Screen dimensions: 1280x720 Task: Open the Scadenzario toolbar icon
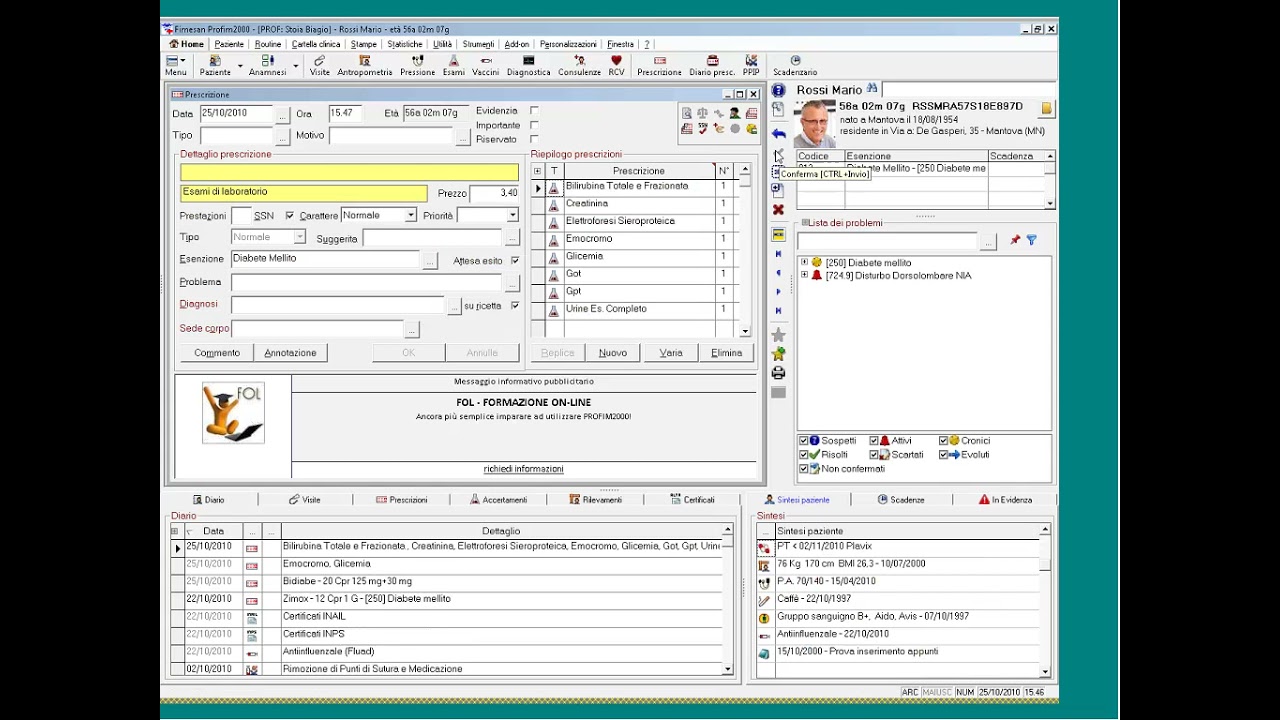click(x=795, y=66)
